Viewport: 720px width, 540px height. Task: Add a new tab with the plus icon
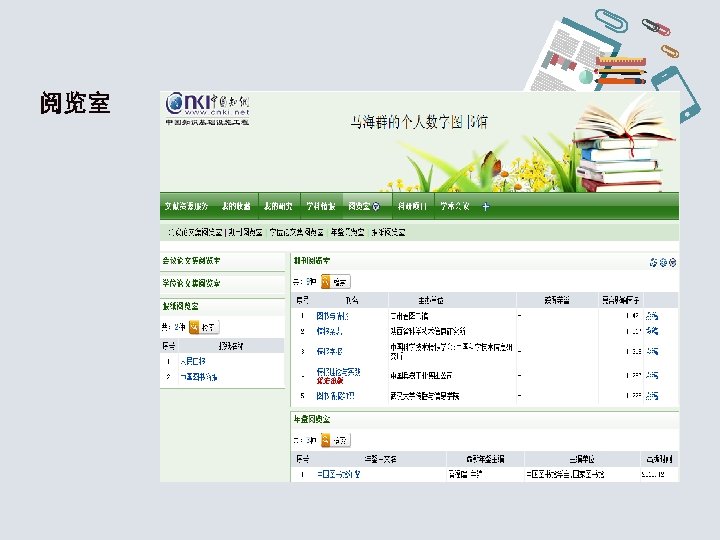coord(486,207)
